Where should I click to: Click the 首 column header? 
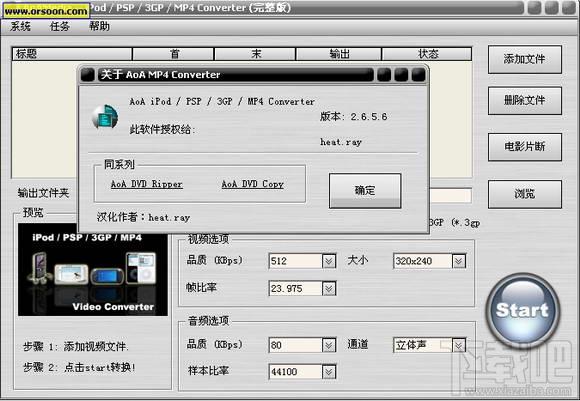(x=173, y=54)
